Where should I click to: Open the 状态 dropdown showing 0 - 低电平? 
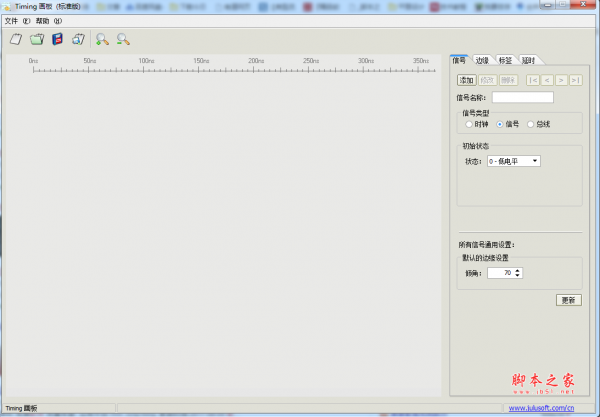pos(514,161)
